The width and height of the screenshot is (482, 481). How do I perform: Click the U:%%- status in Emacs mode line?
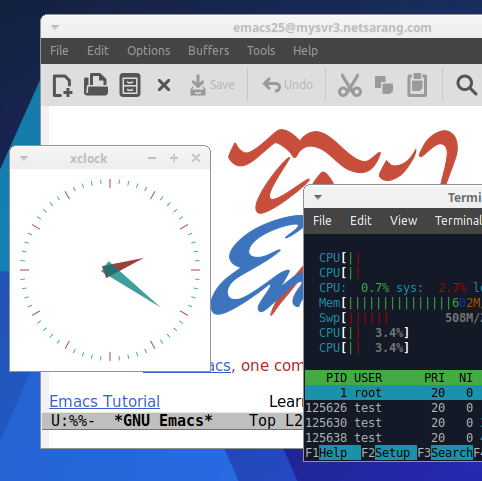point(73,421)
